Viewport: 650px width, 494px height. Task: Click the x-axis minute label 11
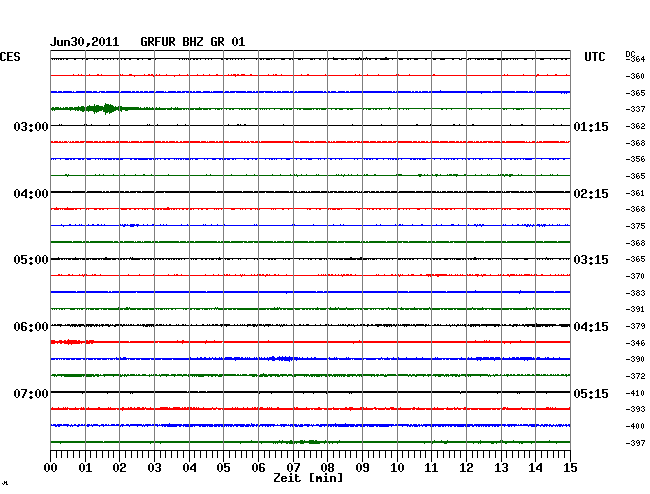pyautogui.click(x=431, y=468)
